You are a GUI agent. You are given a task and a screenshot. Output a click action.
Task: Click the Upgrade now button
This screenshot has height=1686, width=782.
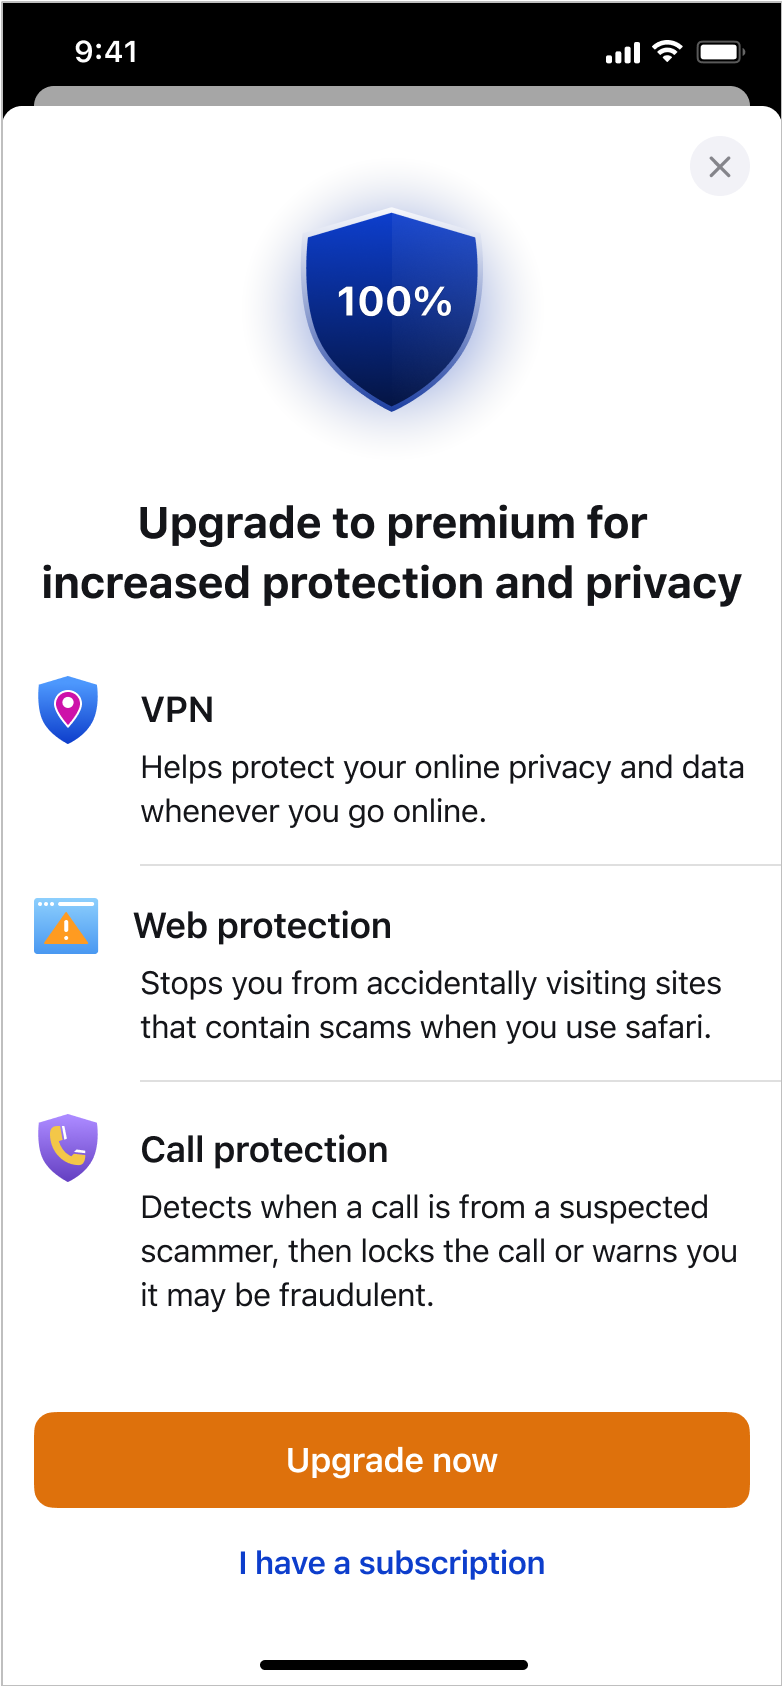[x=392, y=1460]
